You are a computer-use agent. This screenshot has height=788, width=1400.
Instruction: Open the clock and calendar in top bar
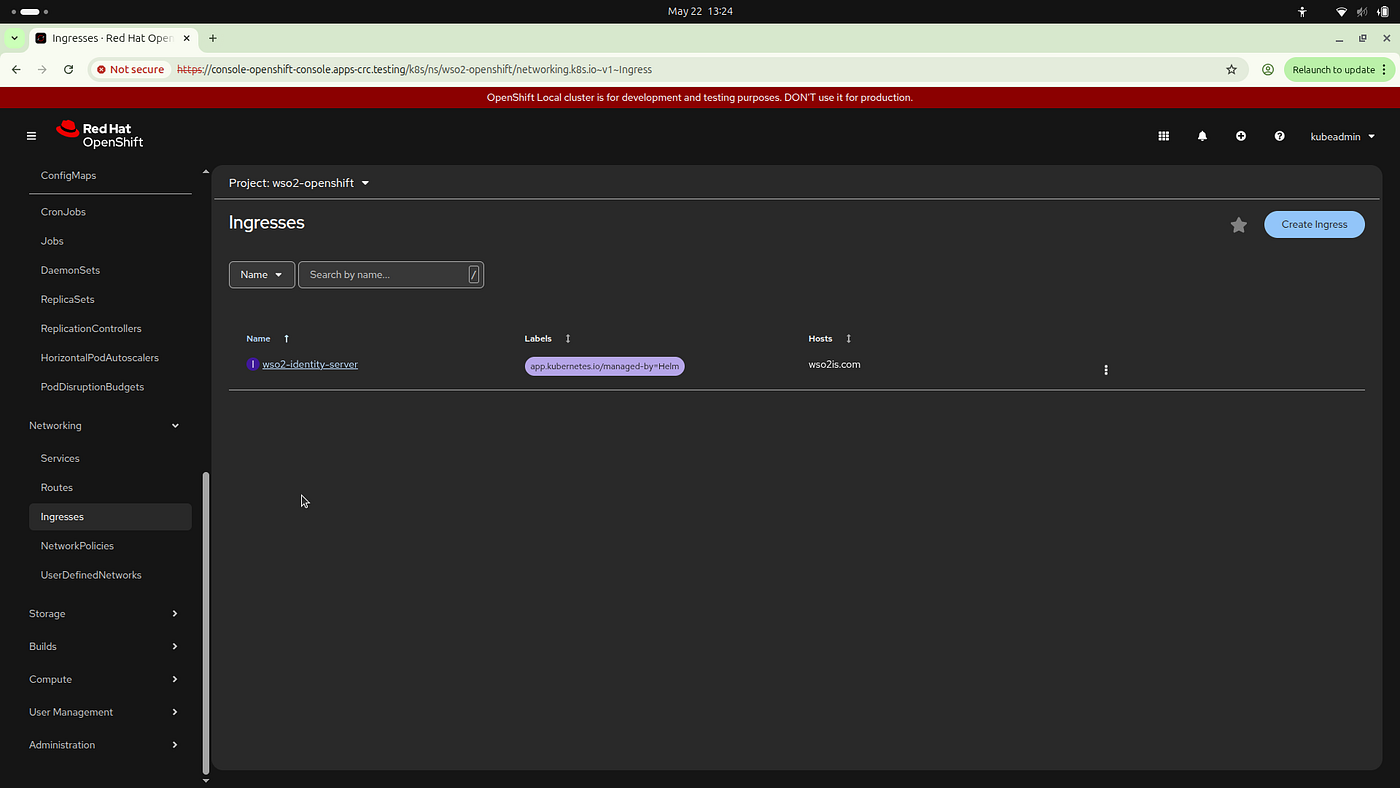point(699,12)
